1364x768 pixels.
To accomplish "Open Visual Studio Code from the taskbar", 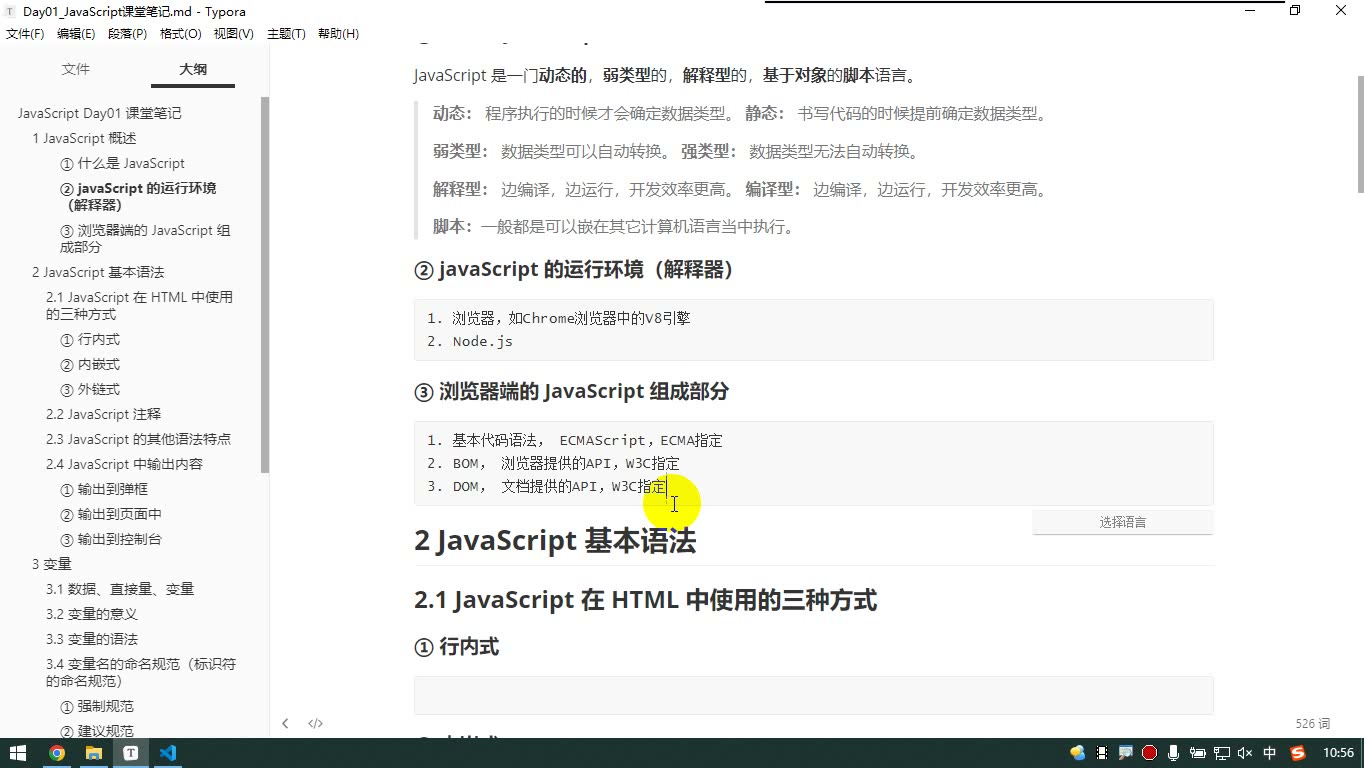I will point(168,753).
